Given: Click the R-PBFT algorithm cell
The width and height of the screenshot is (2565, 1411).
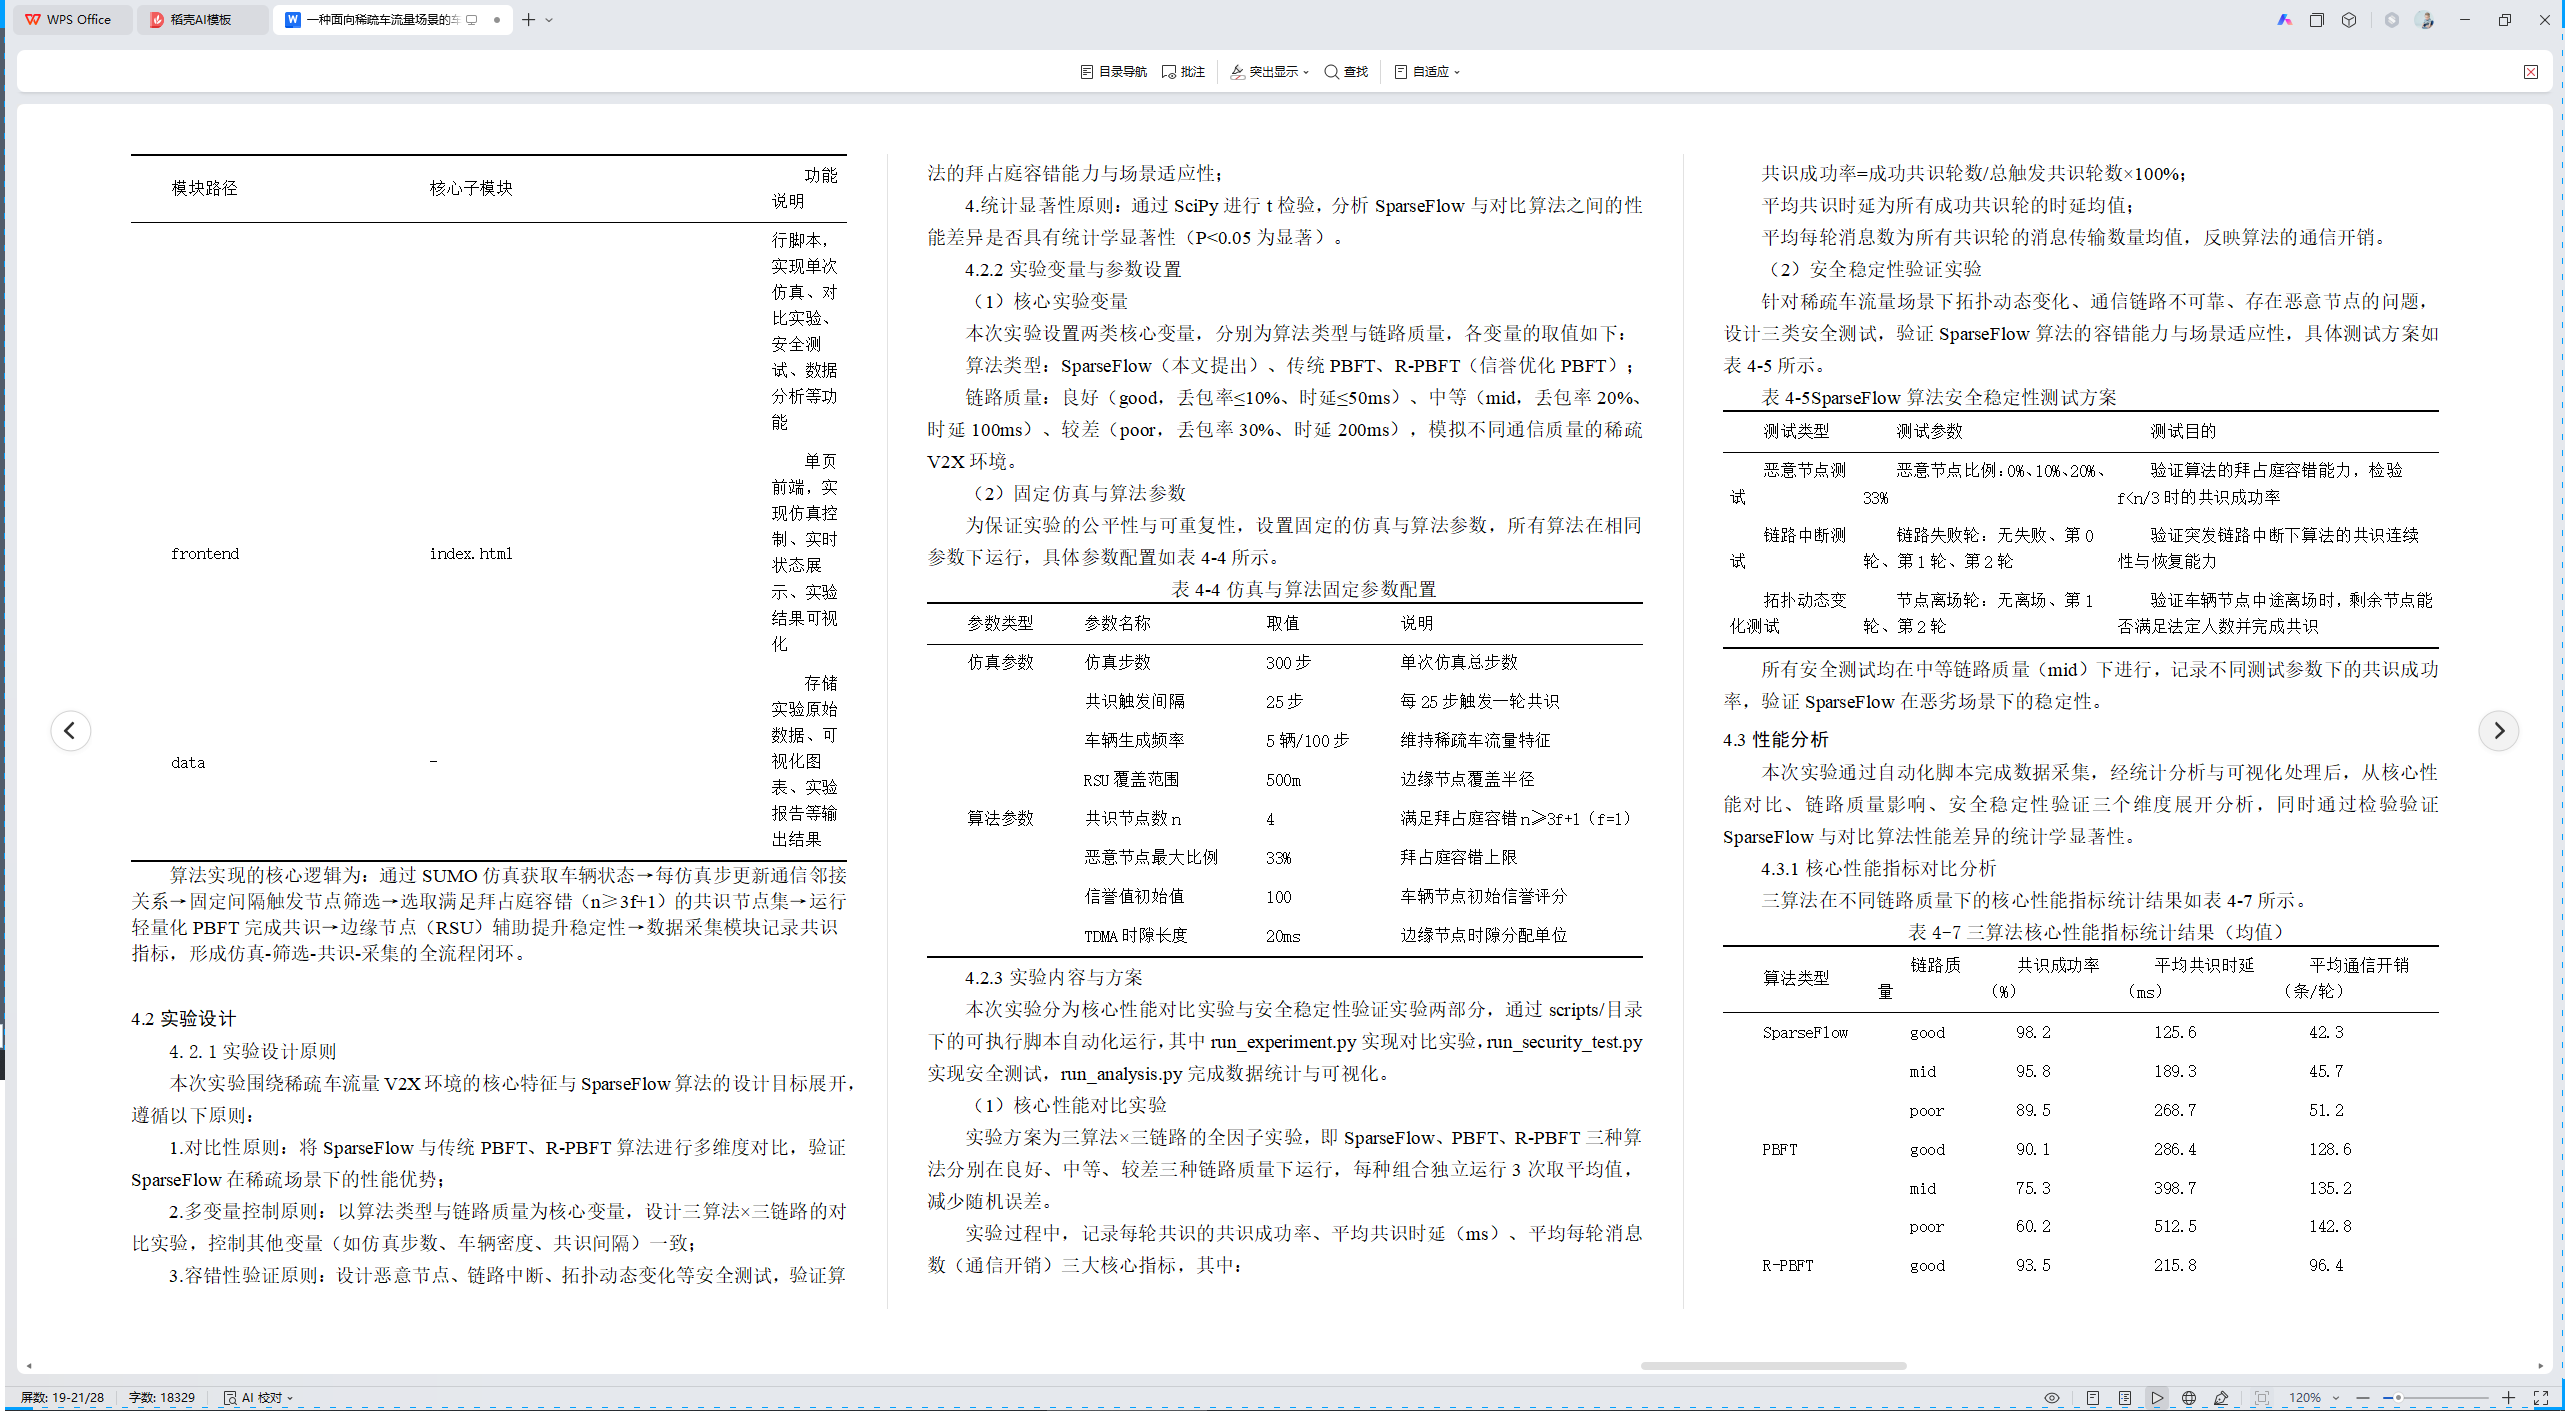Looking at the screenshot, I should coord(1787,1266).
